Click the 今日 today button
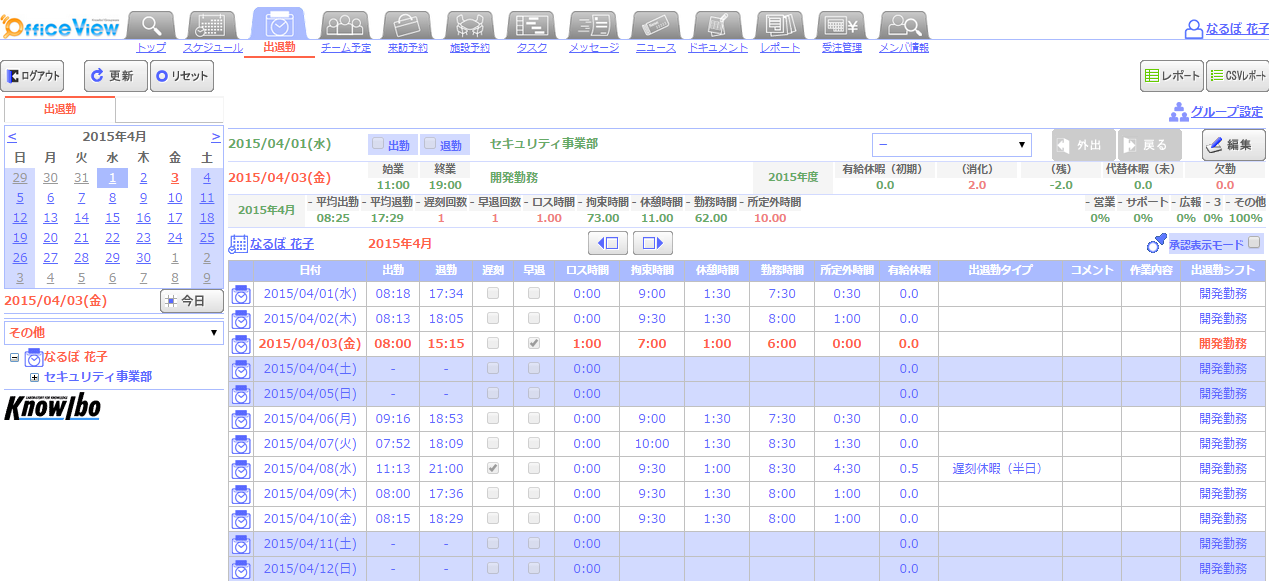This screenshot has height=581, width=1269. point(192,301)
